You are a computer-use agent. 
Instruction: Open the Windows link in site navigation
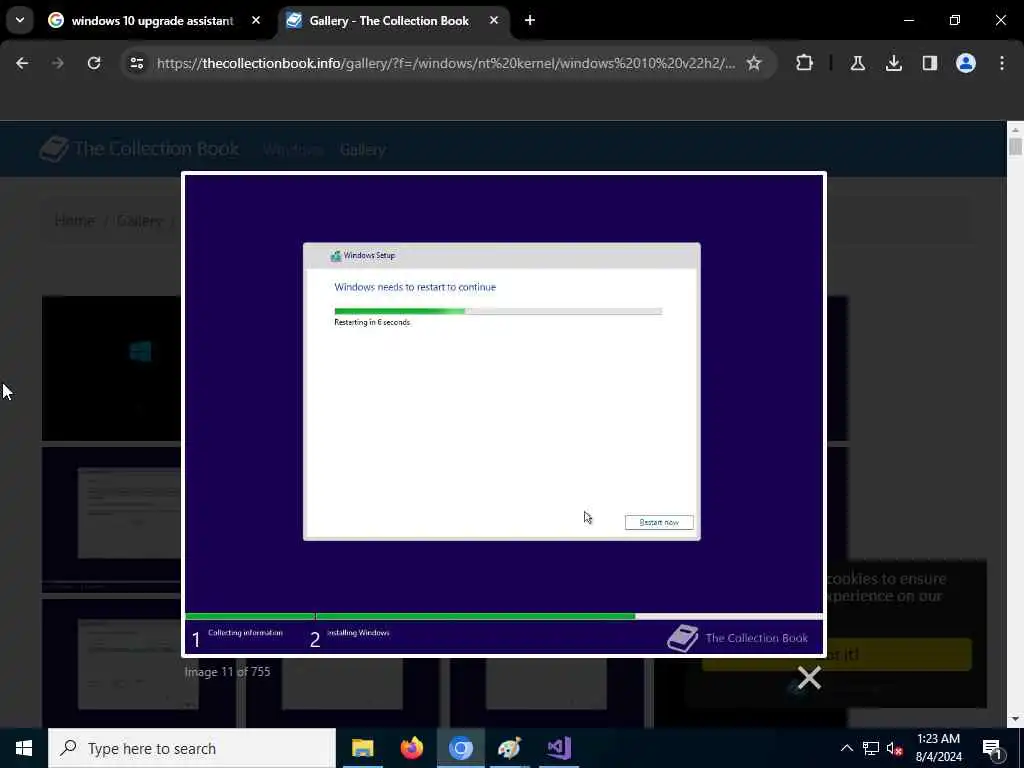(293, 150)
